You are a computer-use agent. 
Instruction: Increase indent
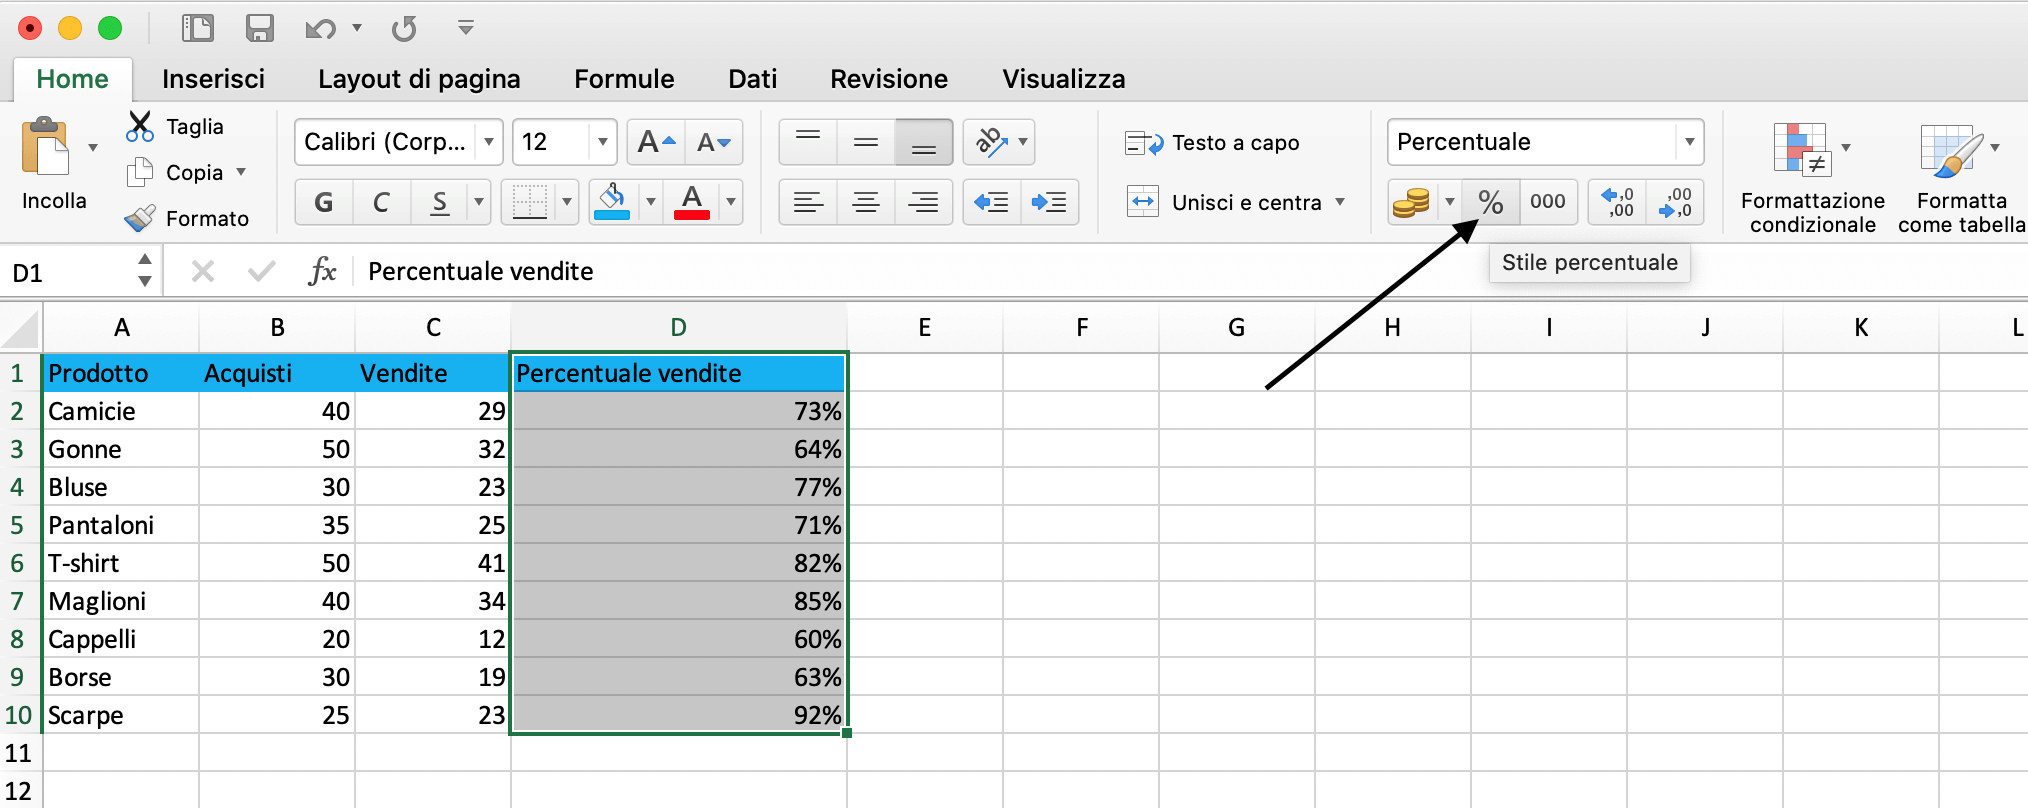point(1050,202)
